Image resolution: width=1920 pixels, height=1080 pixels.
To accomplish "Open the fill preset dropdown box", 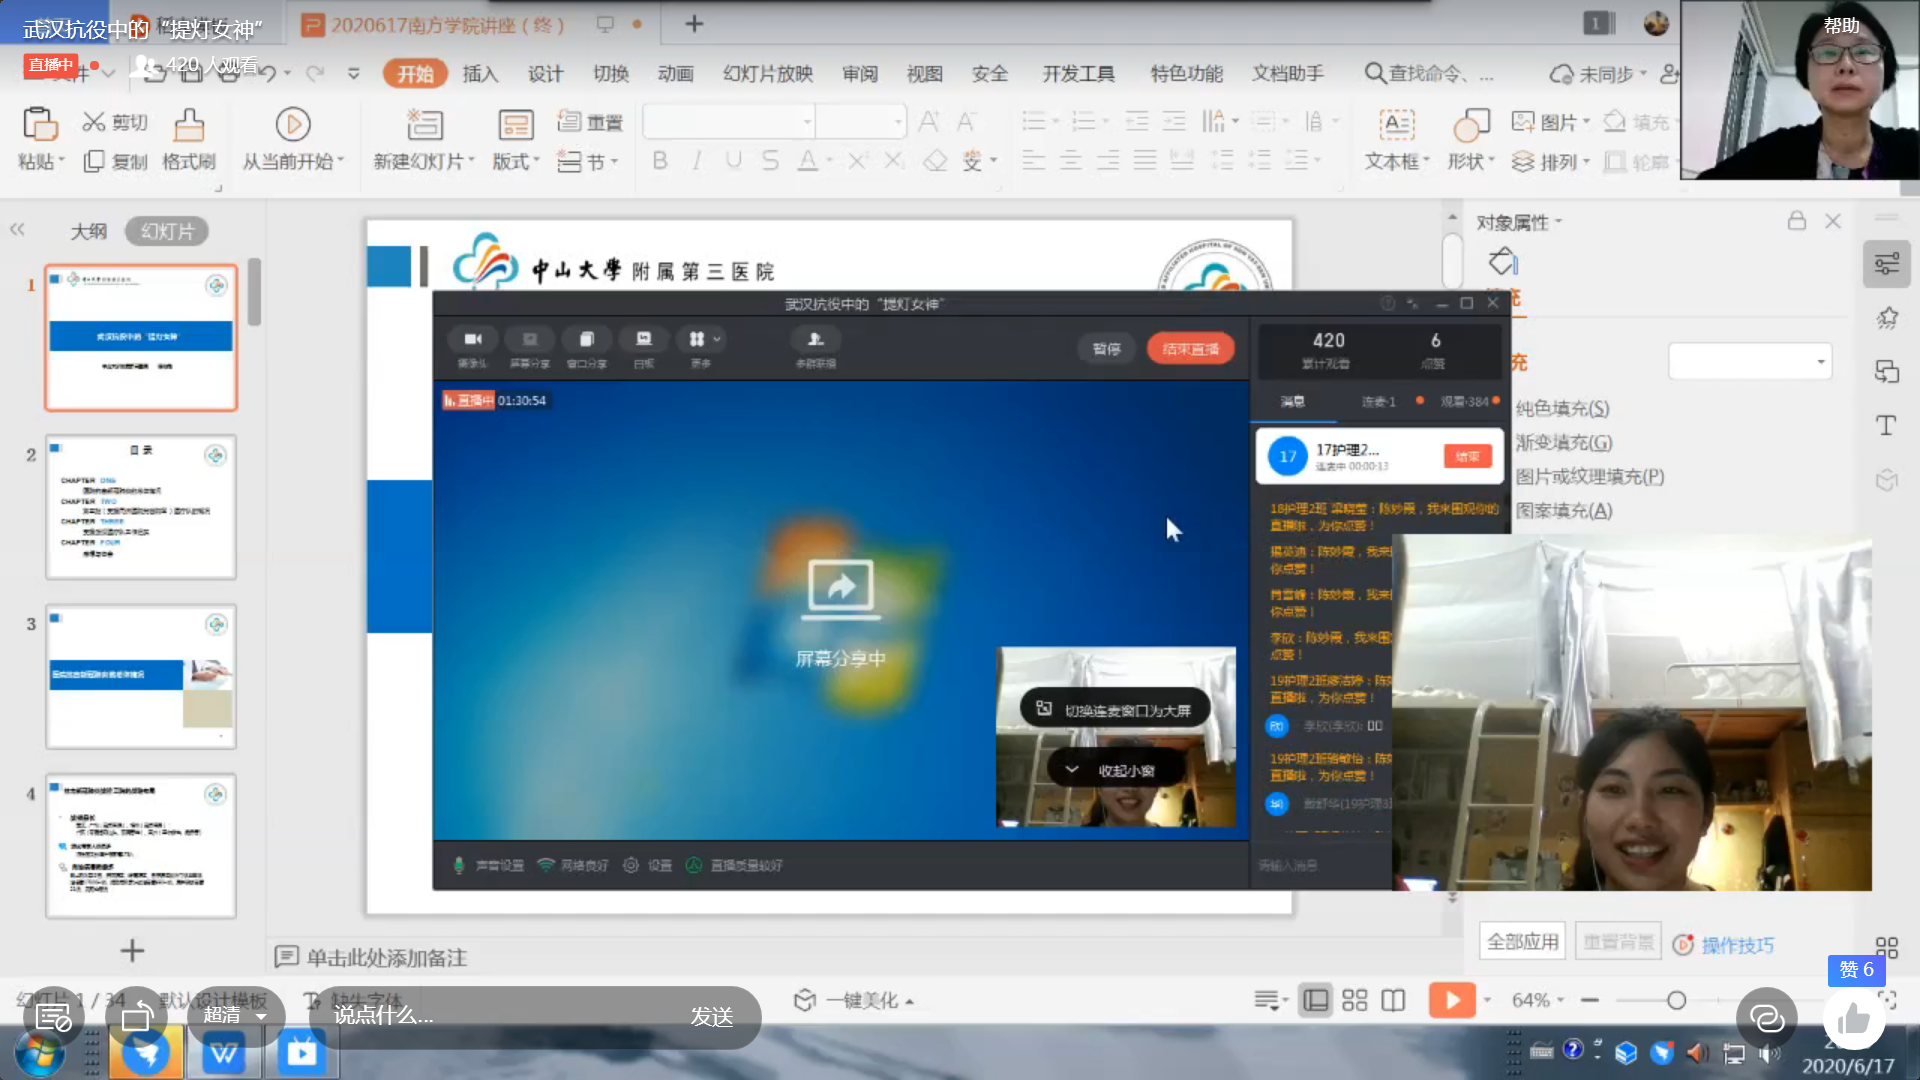I will click(x=1750, y=361).
